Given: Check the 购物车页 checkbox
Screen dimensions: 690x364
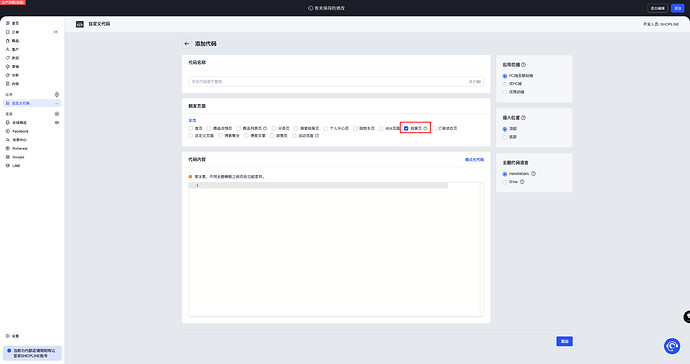Looking at the screenshot, I should (x=355, y=129).
